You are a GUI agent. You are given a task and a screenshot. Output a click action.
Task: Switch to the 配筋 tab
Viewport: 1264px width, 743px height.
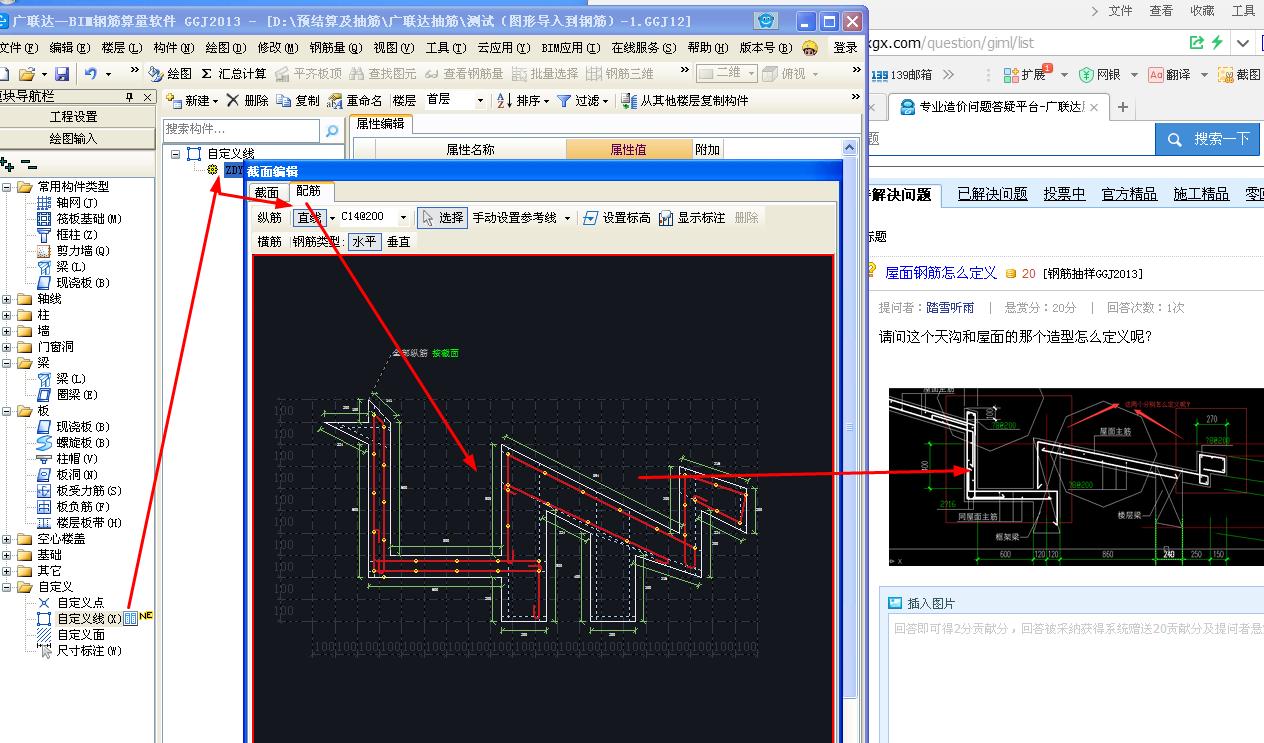click(x=309, y=191)
